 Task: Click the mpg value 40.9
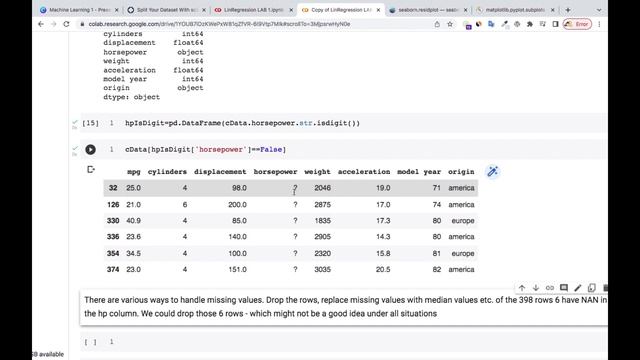pos(133,221)
